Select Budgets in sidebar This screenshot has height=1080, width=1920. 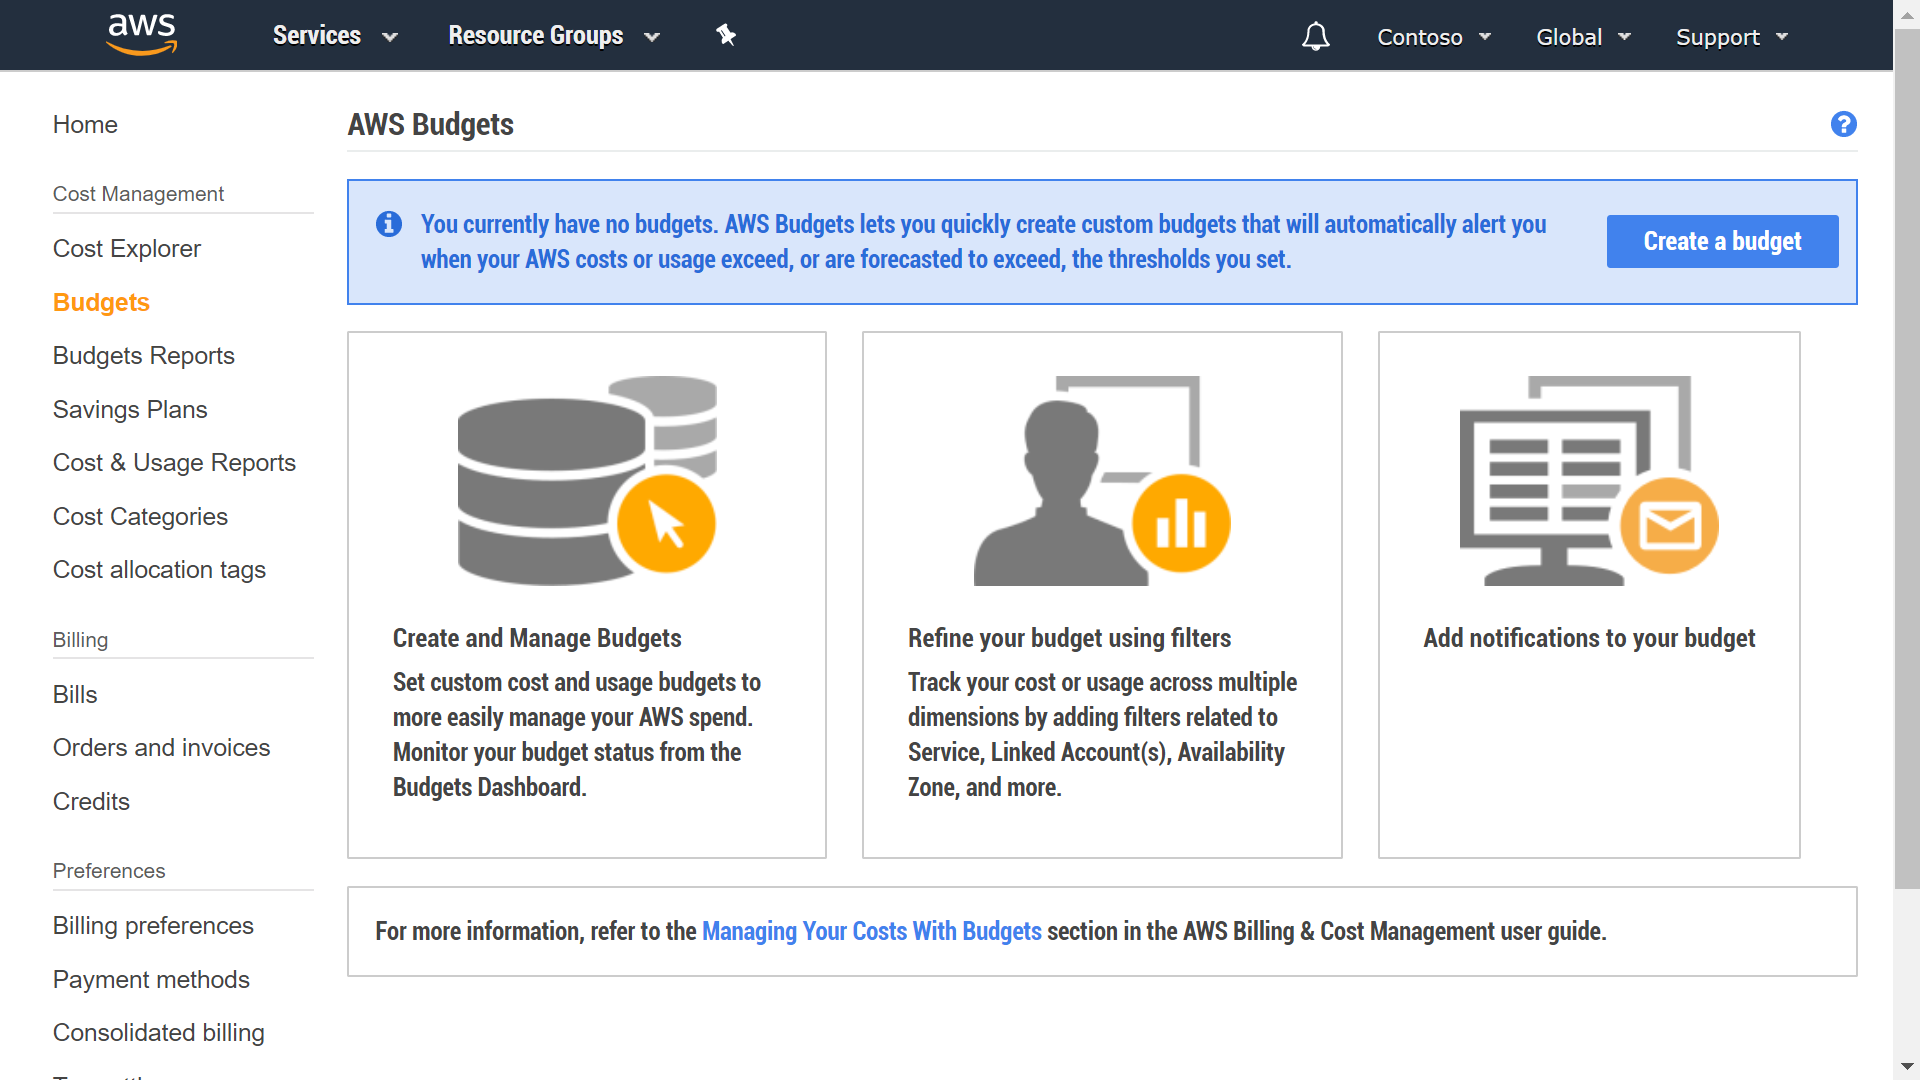point(101,303)
